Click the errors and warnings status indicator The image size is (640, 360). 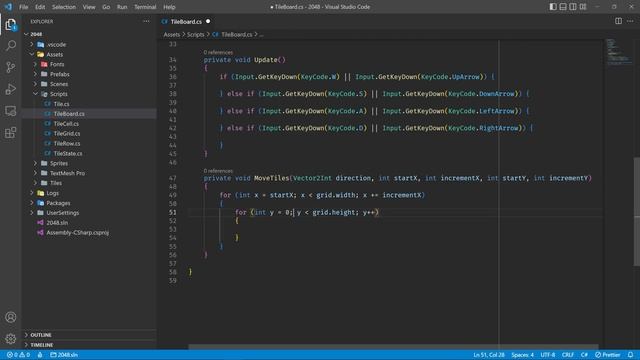(18, 355)
